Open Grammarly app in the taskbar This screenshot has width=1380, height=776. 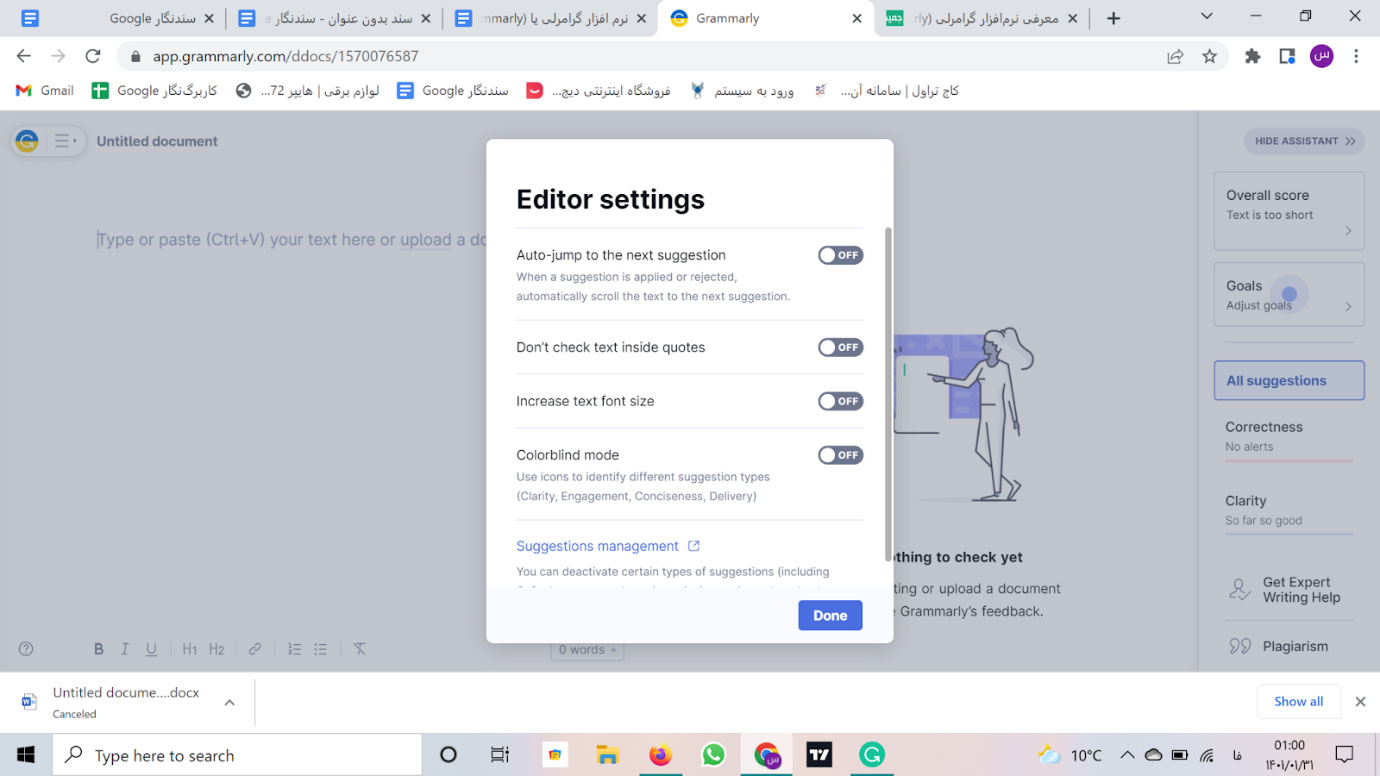[x=872, y=755]
